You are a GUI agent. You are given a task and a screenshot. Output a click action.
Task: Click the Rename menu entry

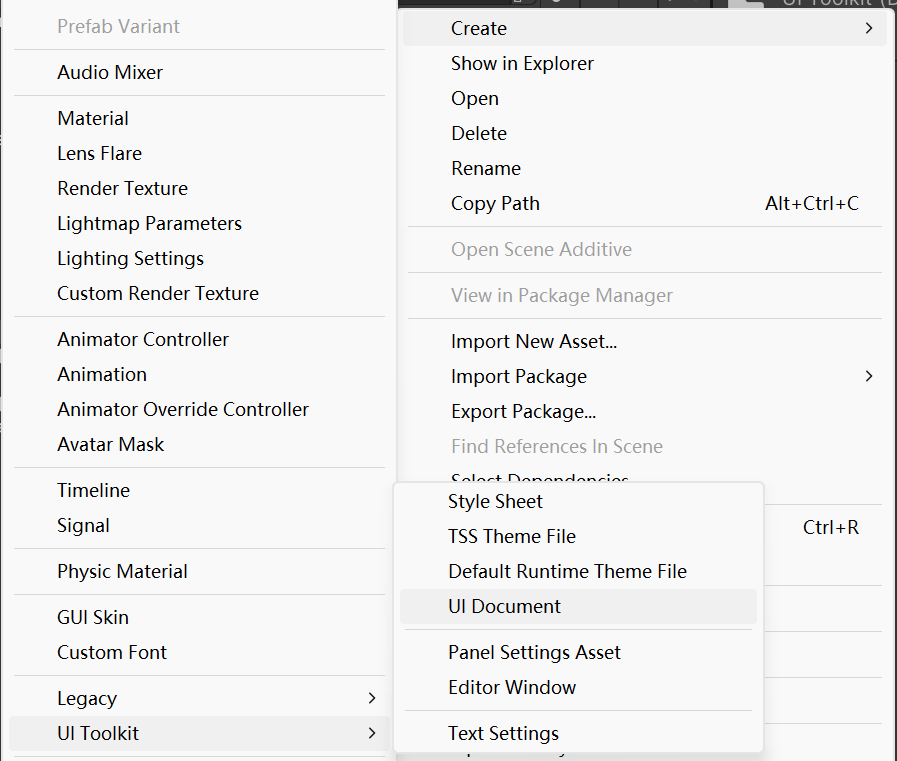coord(485,168)
